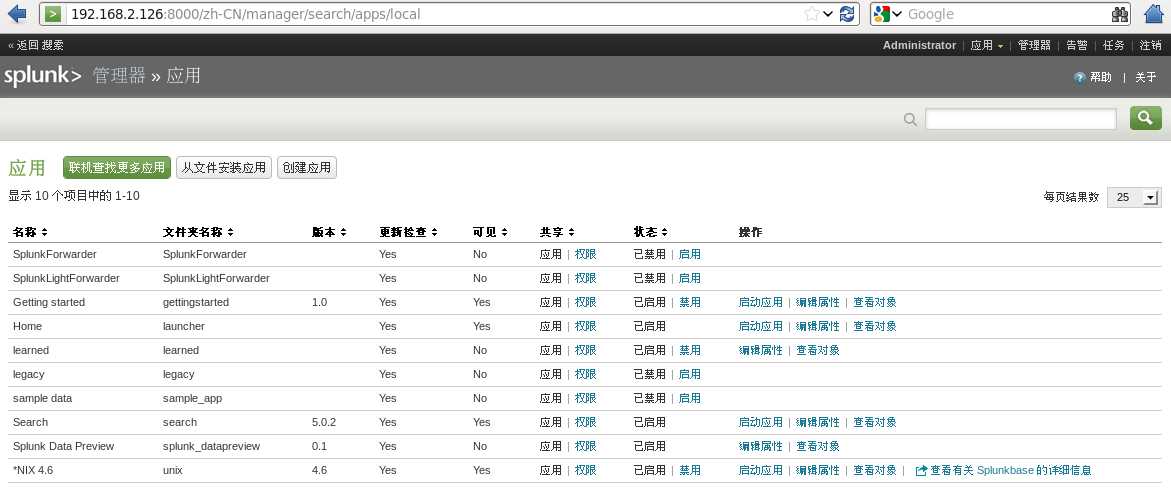Screen dimensions: 1171x499
Task: Disable the Getting started app
Action: (x=689, y=303)
